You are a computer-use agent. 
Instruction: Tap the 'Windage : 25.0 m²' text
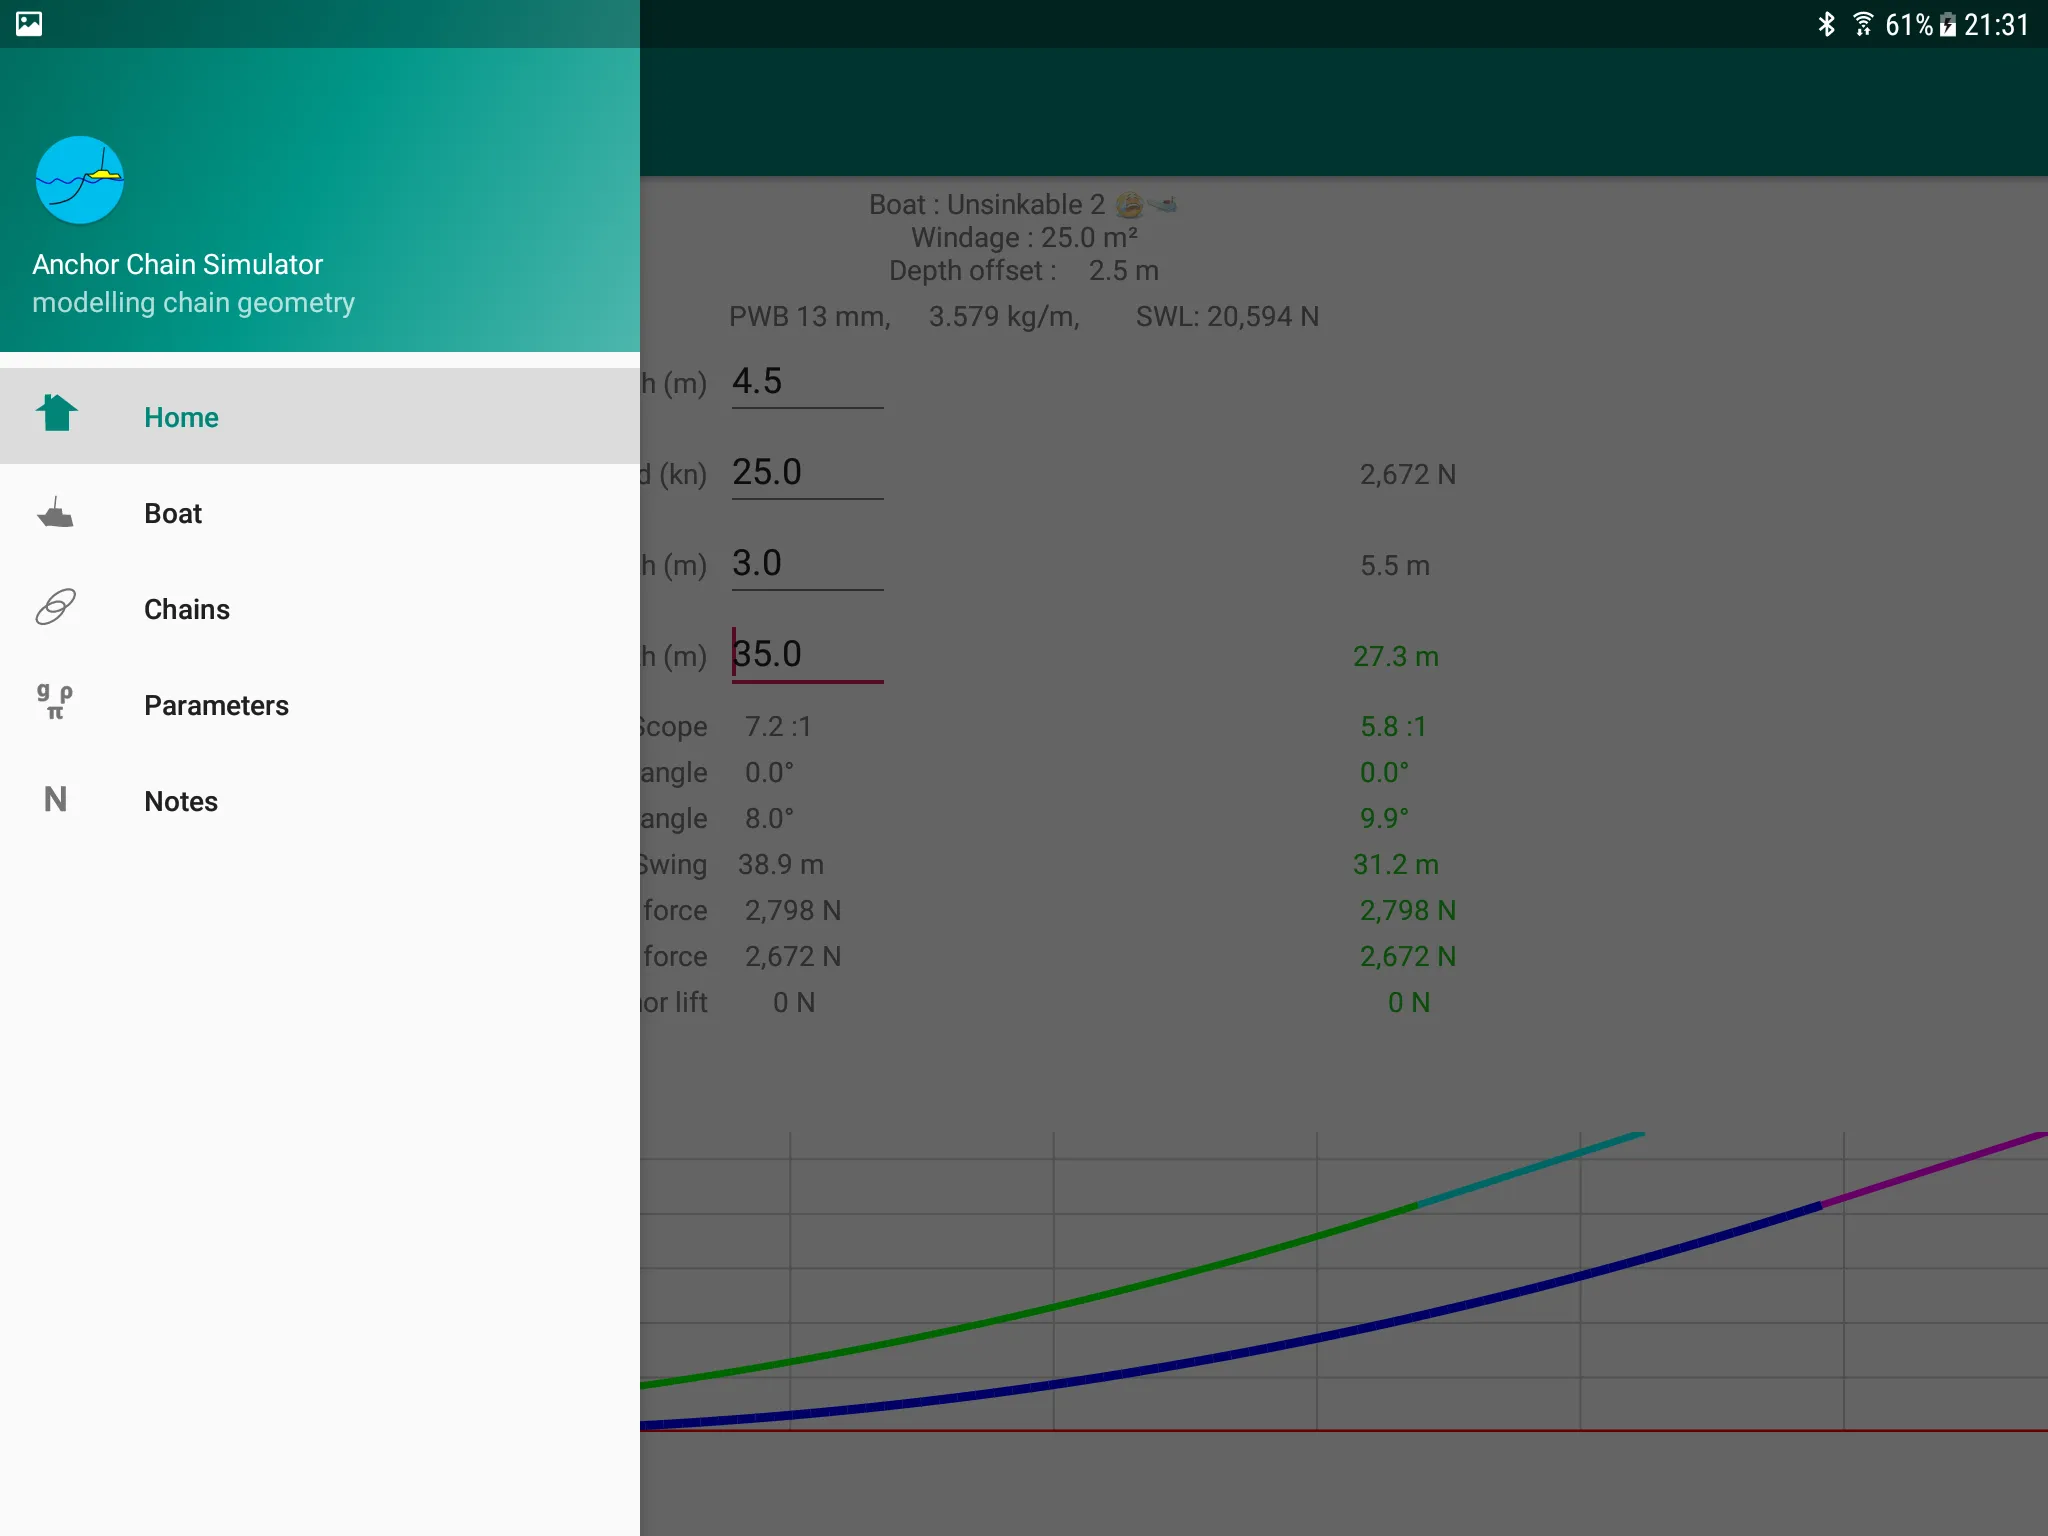(1024, 237)
